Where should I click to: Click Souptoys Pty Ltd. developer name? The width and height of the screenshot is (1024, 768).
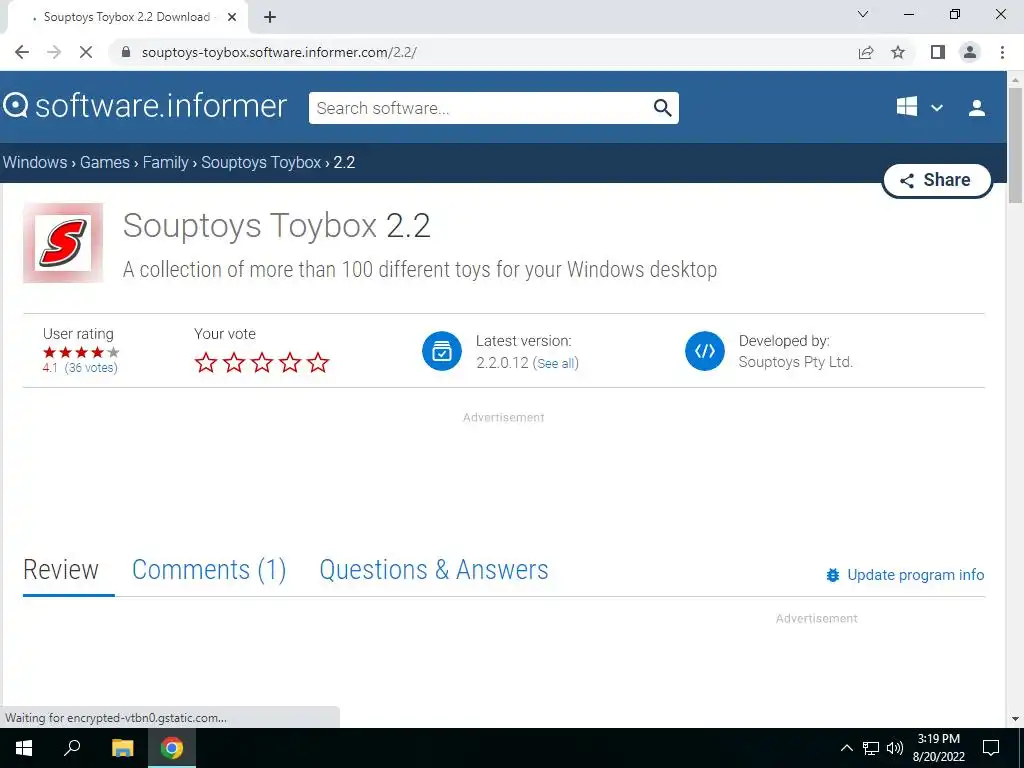pyautogui.click(x=795, y=362)
